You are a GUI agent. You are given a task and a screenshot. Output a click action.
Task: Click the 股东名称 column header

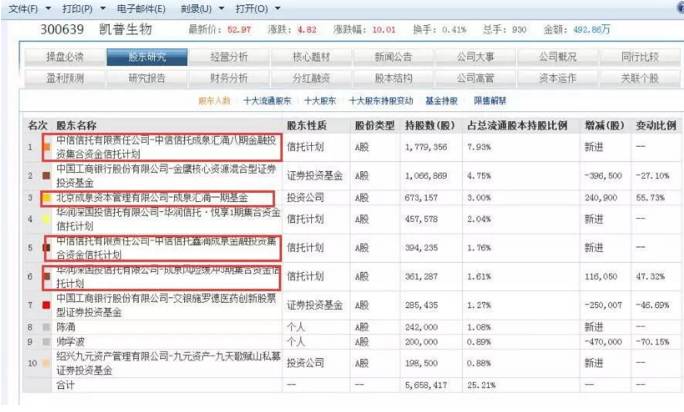[76, 126]
